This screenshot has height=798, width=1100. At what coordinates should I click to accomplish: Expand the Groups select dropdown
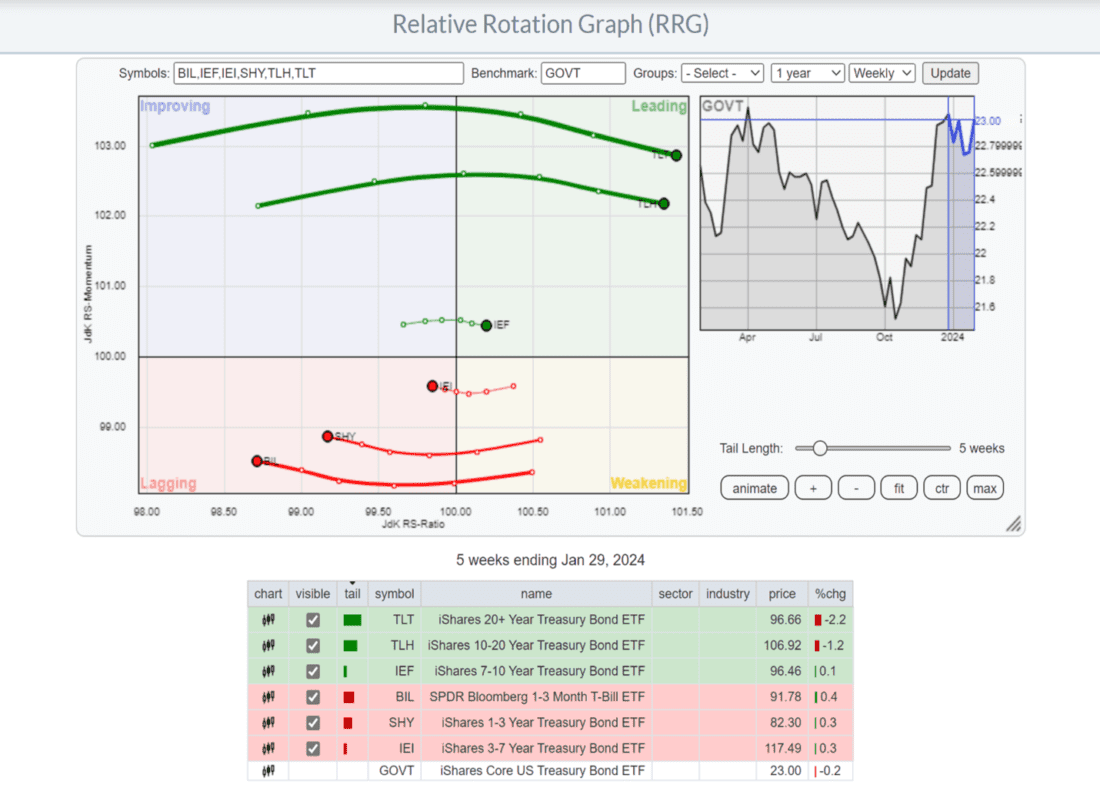click(722, 73)
